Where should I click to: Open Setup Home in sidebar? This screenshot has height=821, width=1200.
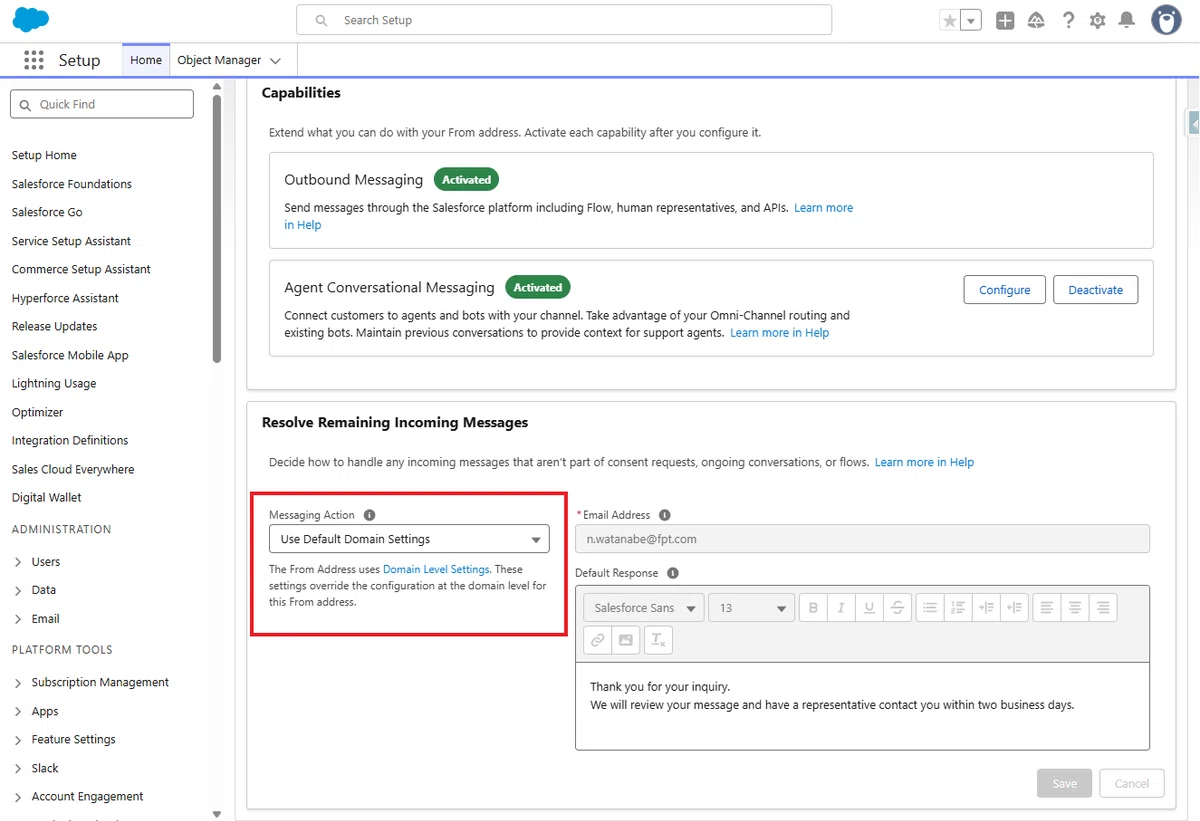[44, 155]
